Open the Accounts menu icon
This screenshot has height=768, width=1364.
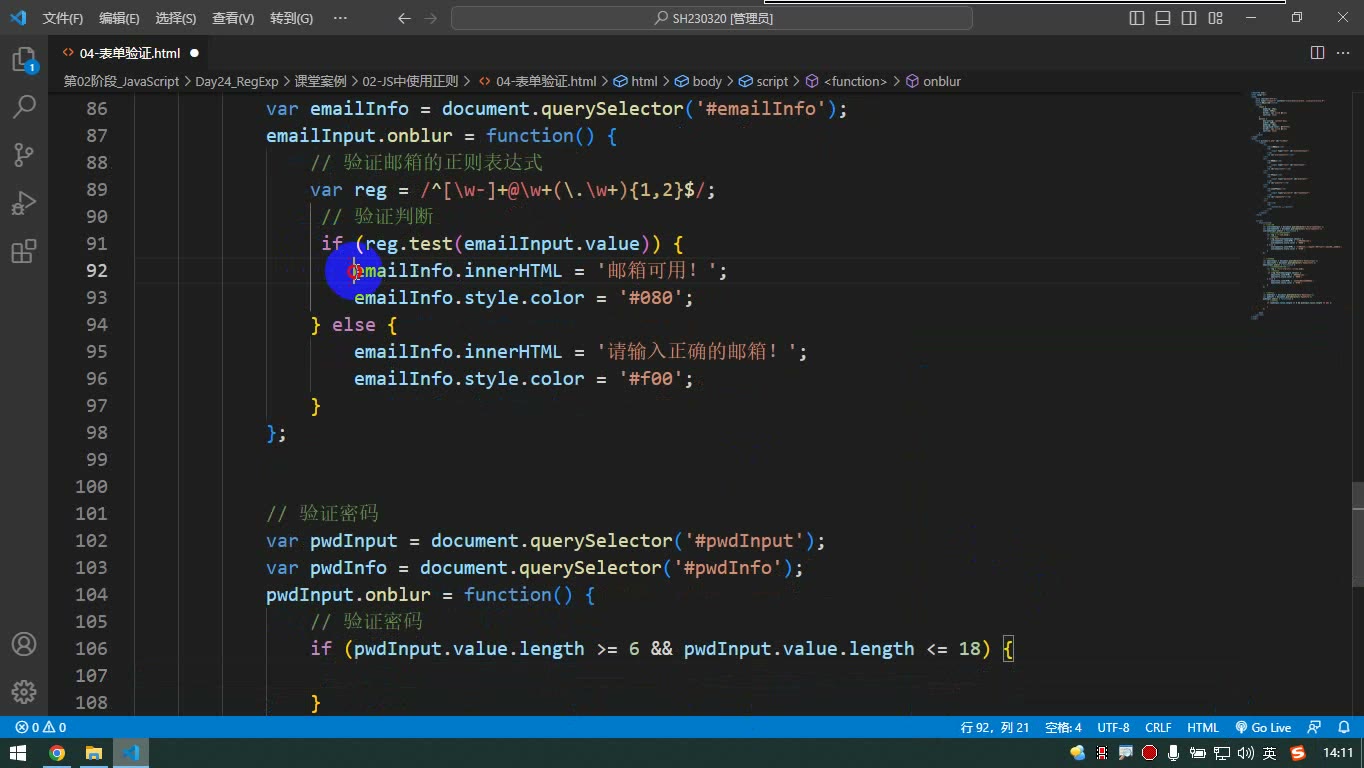tap(24, 644)
